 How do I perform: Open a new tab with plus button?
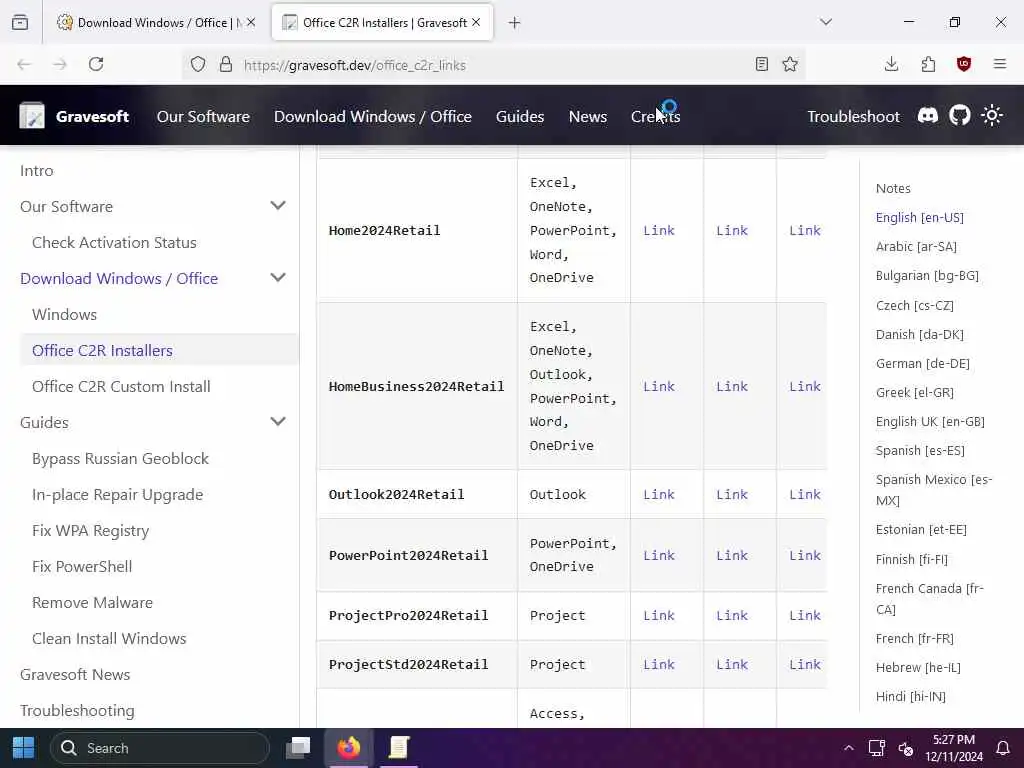[515, 23]
